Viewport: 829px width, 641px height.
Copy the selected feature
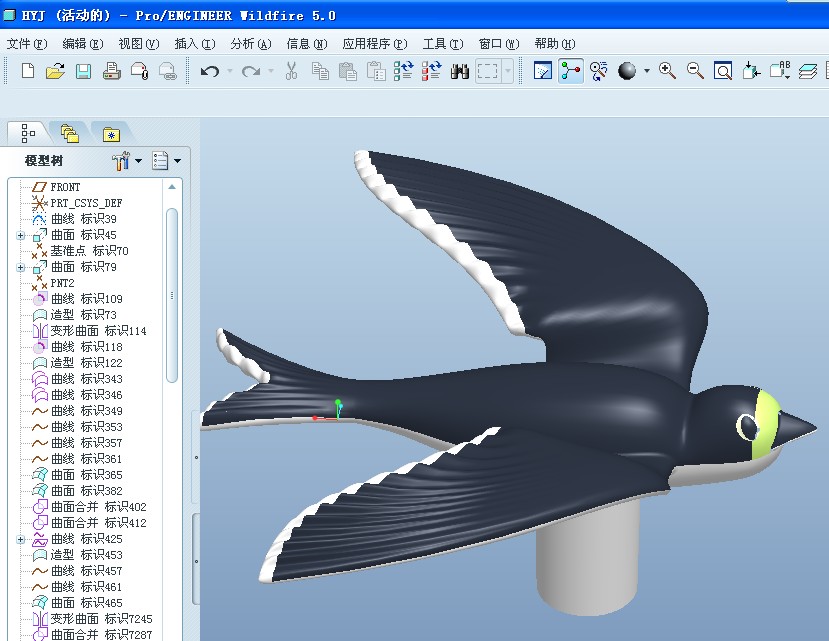[320, 70]
